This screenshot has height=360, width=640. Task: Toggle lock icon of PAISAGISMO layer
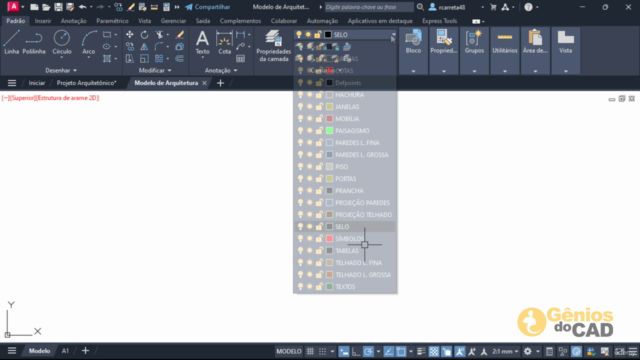pos(319,131)
